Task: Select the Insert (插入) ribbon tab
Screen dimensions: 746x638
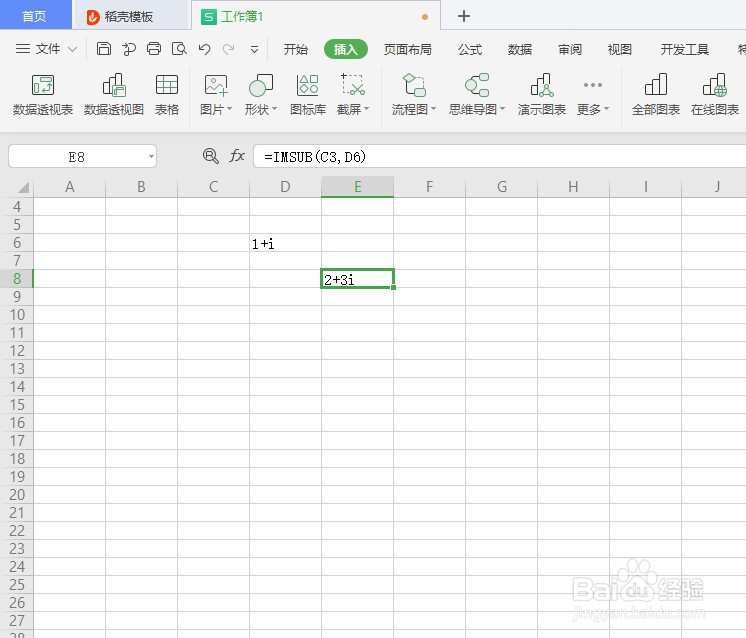Action: coord(345,49)
